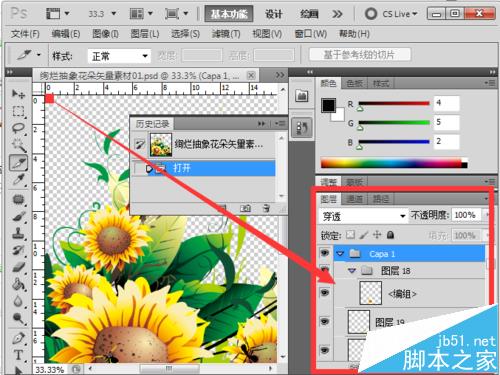
Task: Select the Eraser tool
Action: coord(18,267)
